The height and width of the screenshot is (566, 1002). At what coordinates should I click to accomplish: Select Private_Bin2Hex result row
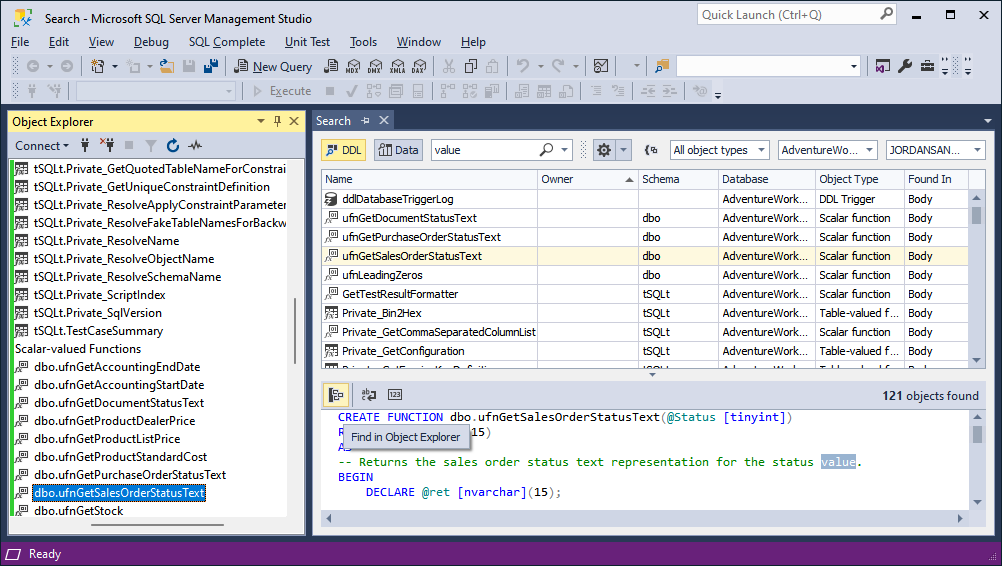(644, 313)
